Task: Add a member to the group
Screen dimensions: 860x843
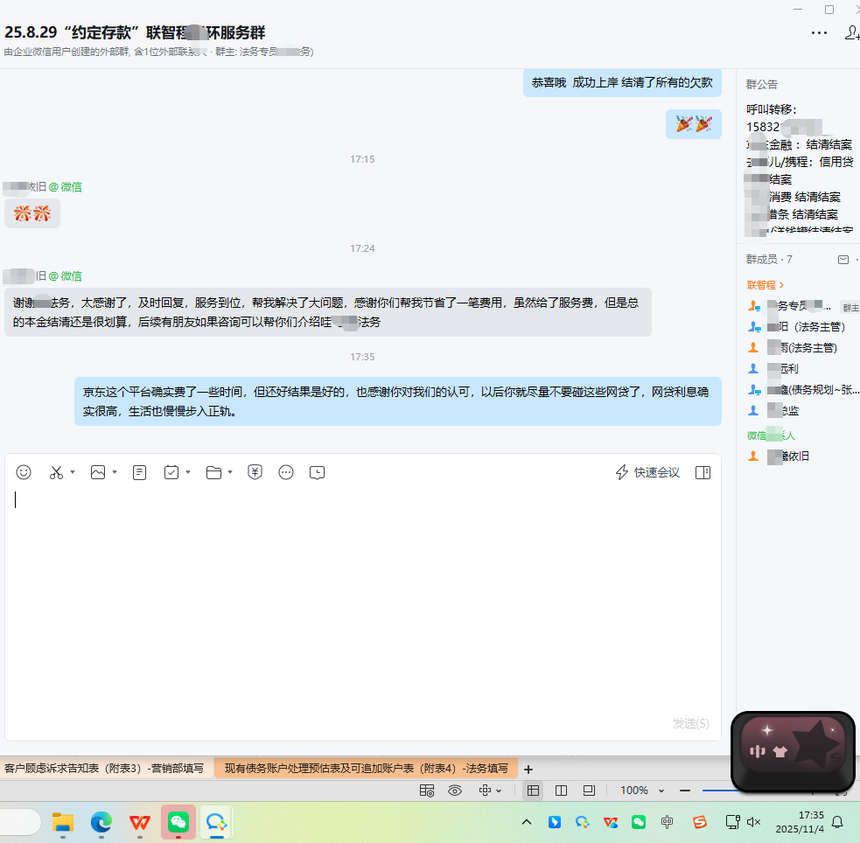Action: (851, 33)
